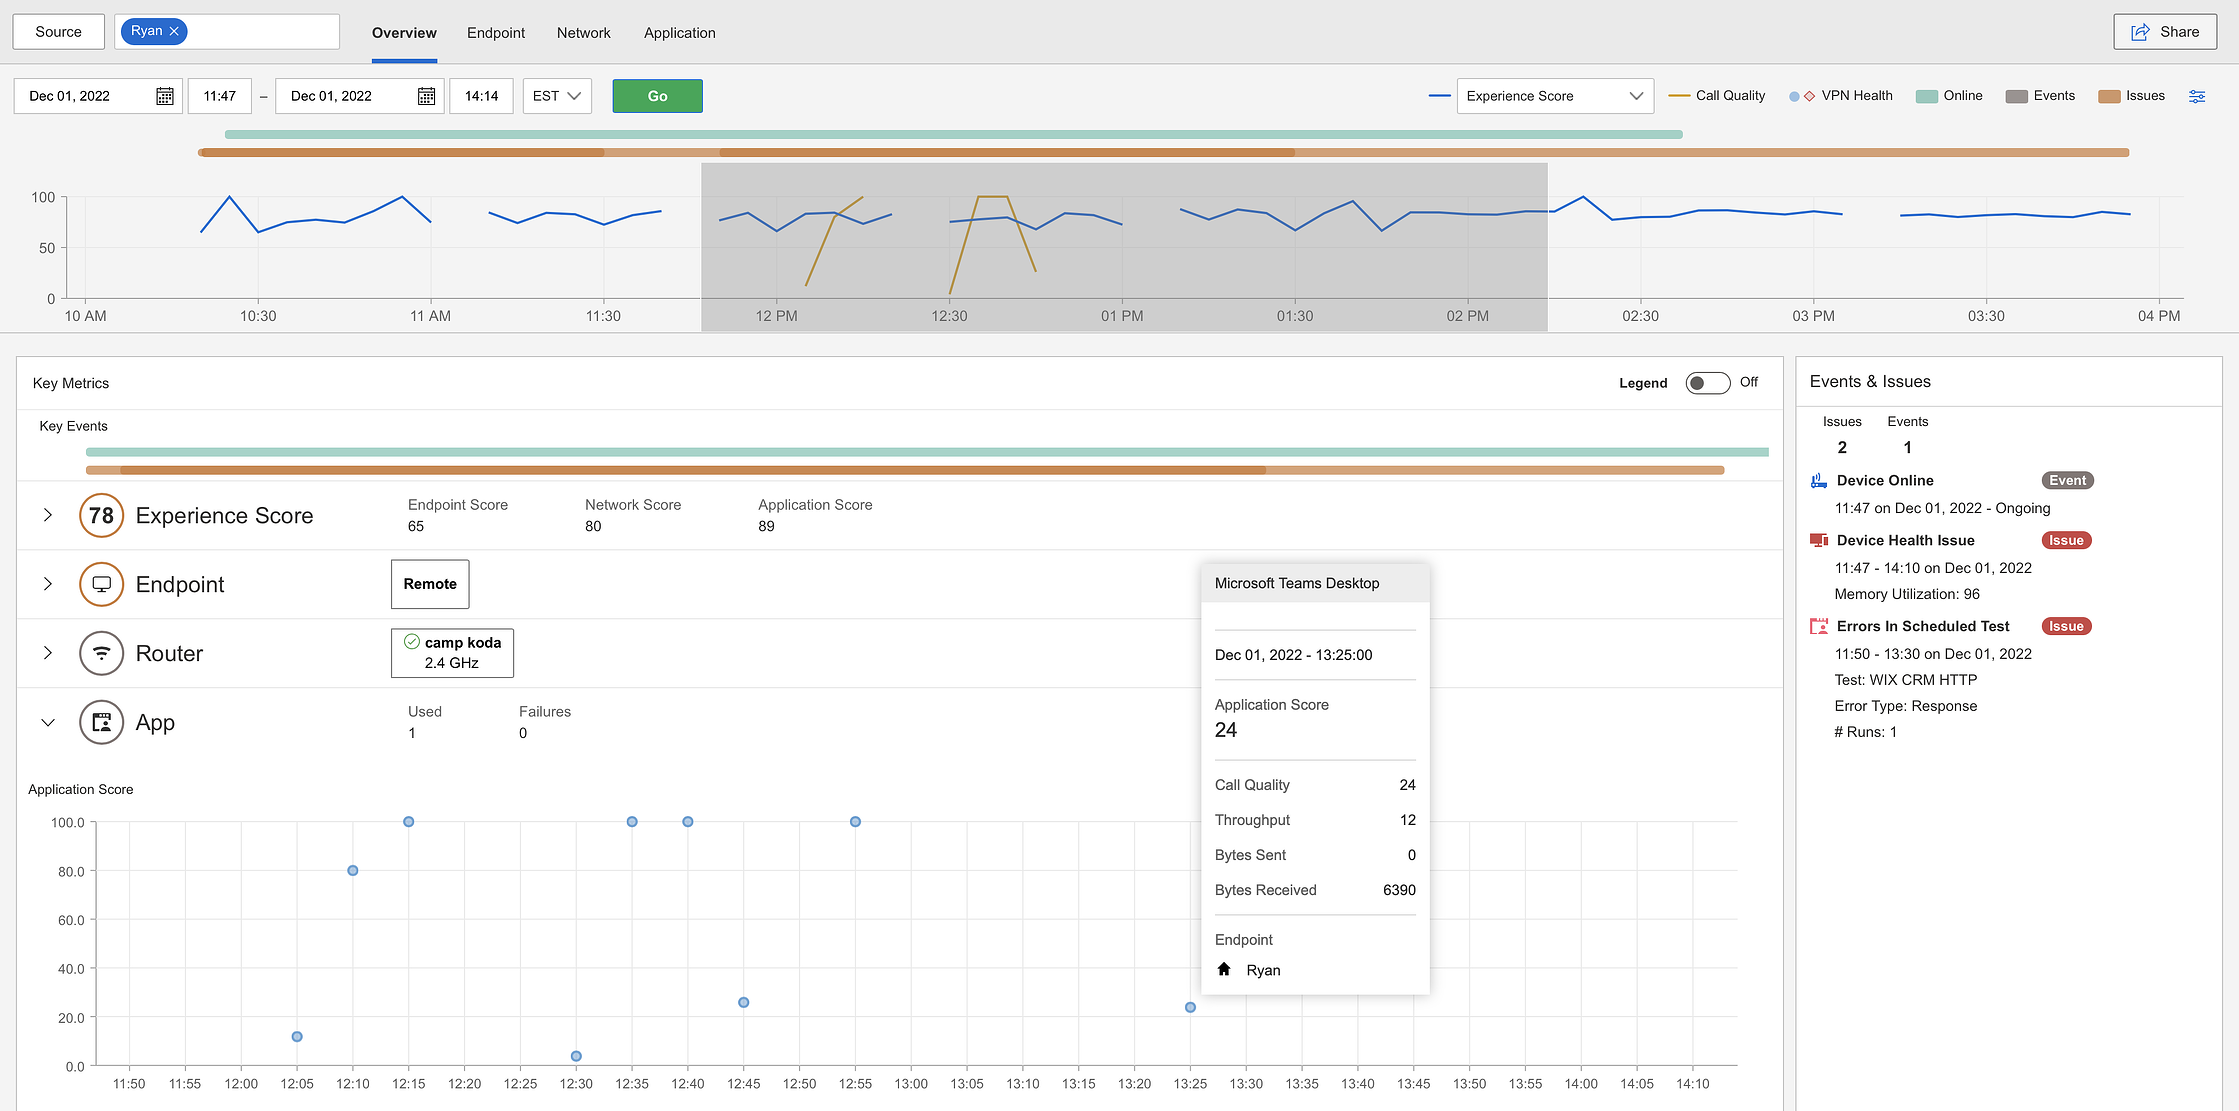Open the end date calendar icon
Screen dimensions: 2239x1111
(426, 96)
